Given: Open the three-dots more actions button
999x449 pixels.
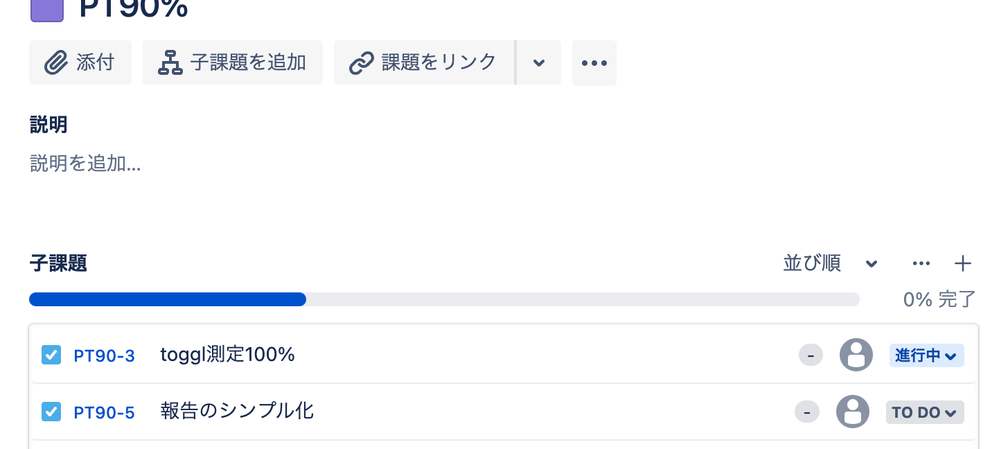Looking at the screenshot, I should [594, 62].
